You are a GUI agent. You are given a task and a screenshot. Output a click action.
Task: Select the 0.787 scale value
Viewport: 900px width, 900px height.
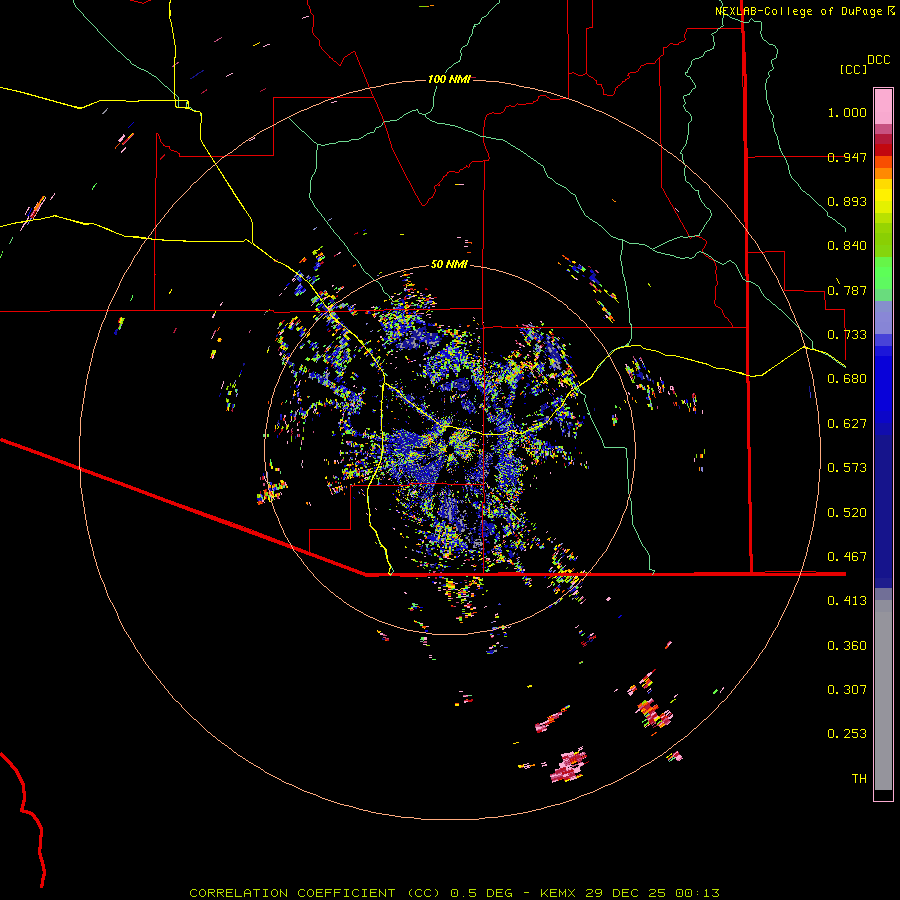pos(847,290)
